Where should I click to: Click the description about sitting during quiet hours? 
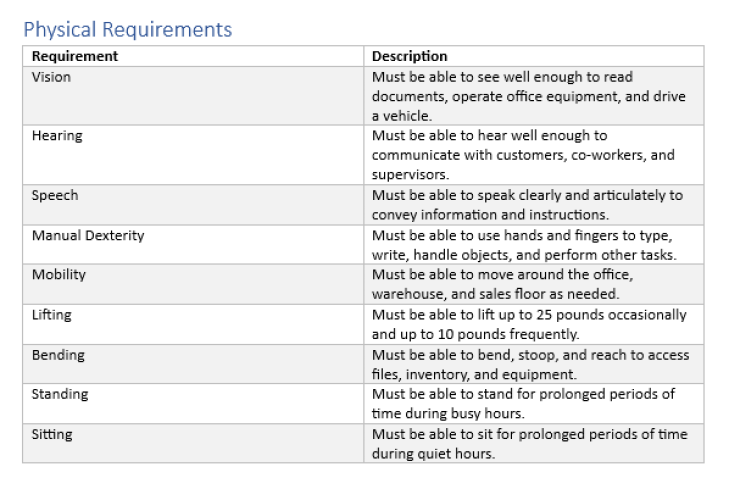click(x=529, y=443)
